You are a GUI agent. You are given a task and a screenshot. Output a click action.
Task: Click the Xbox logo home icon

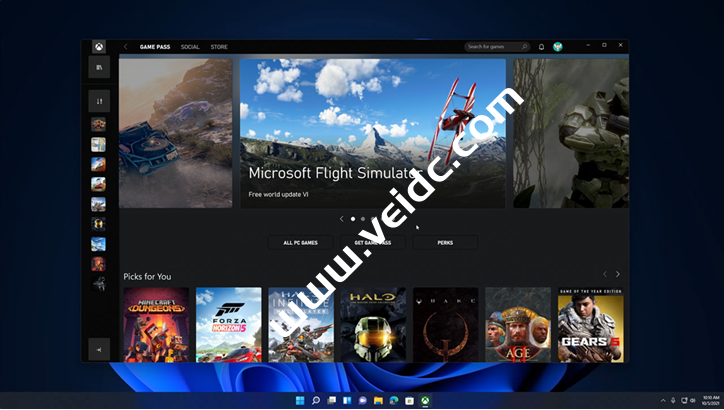[98, 47]
